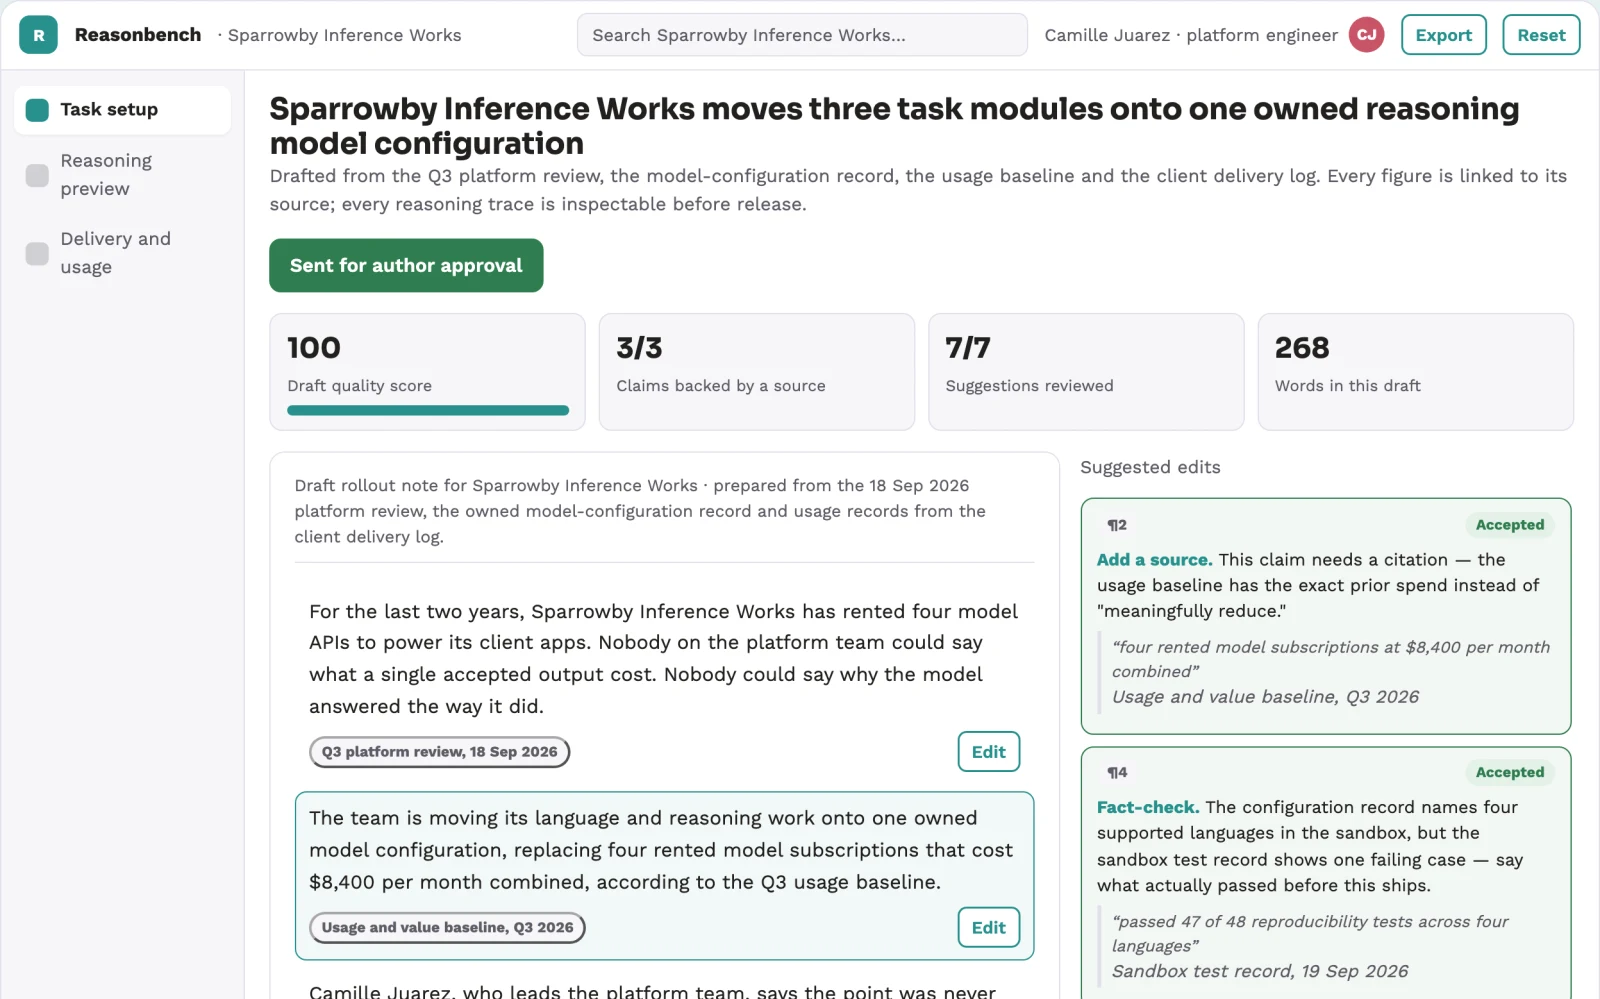The width and height of the screenshot is (1600, 999).
Task: Click the ¶2 paragraph marker
Action: tap(1117, 525)
